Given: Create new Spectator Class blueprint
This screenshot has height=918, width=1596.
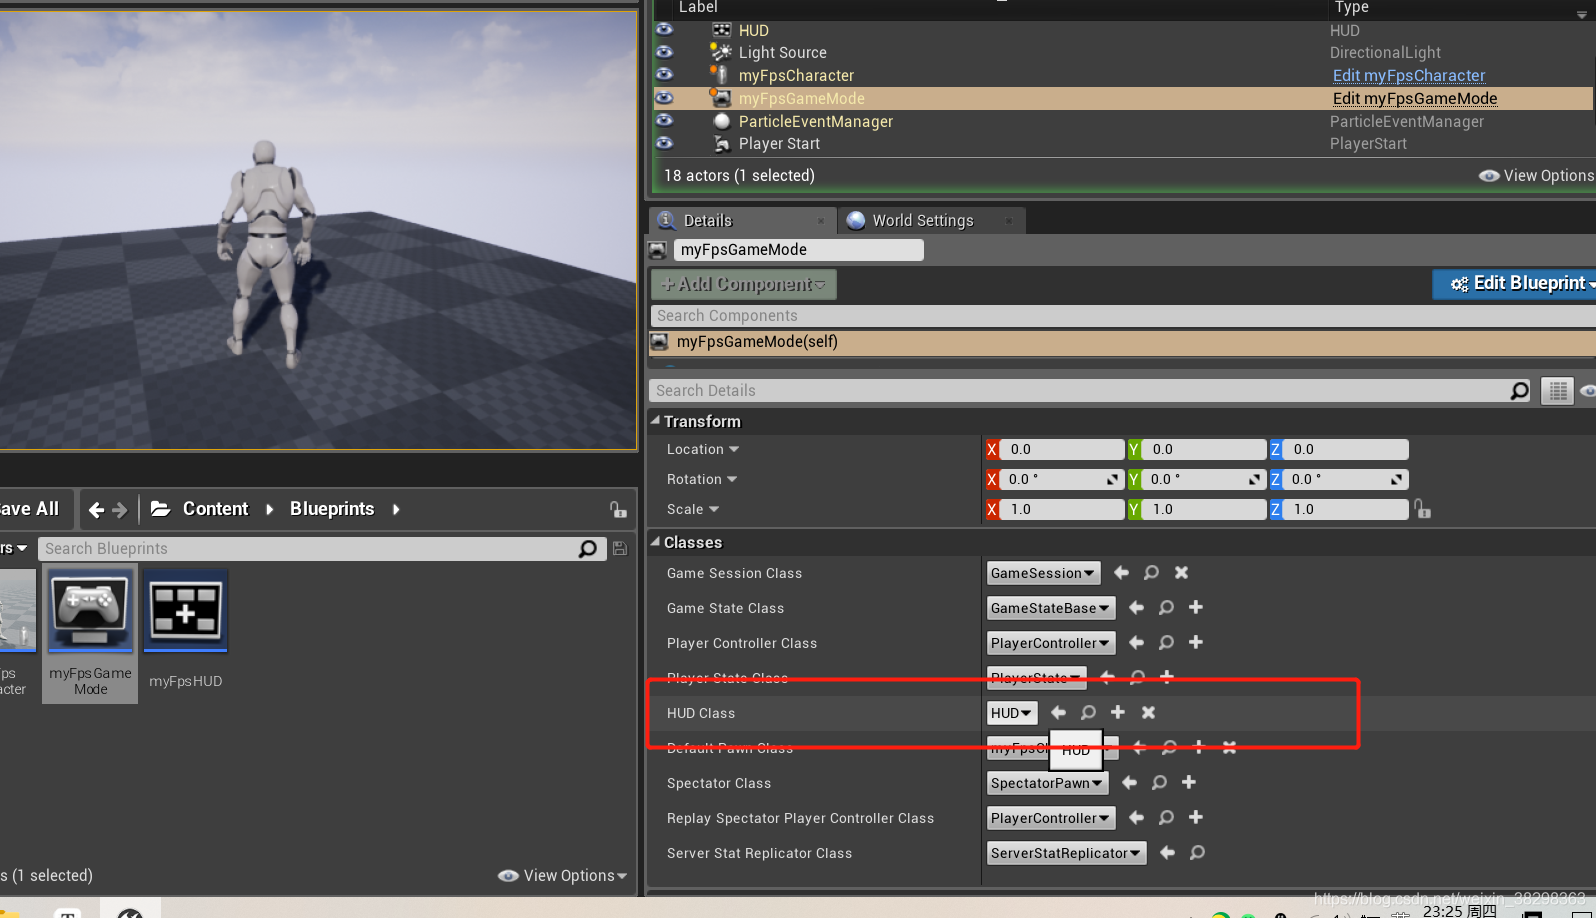Looking at the screenshot, I should 1189,783.
